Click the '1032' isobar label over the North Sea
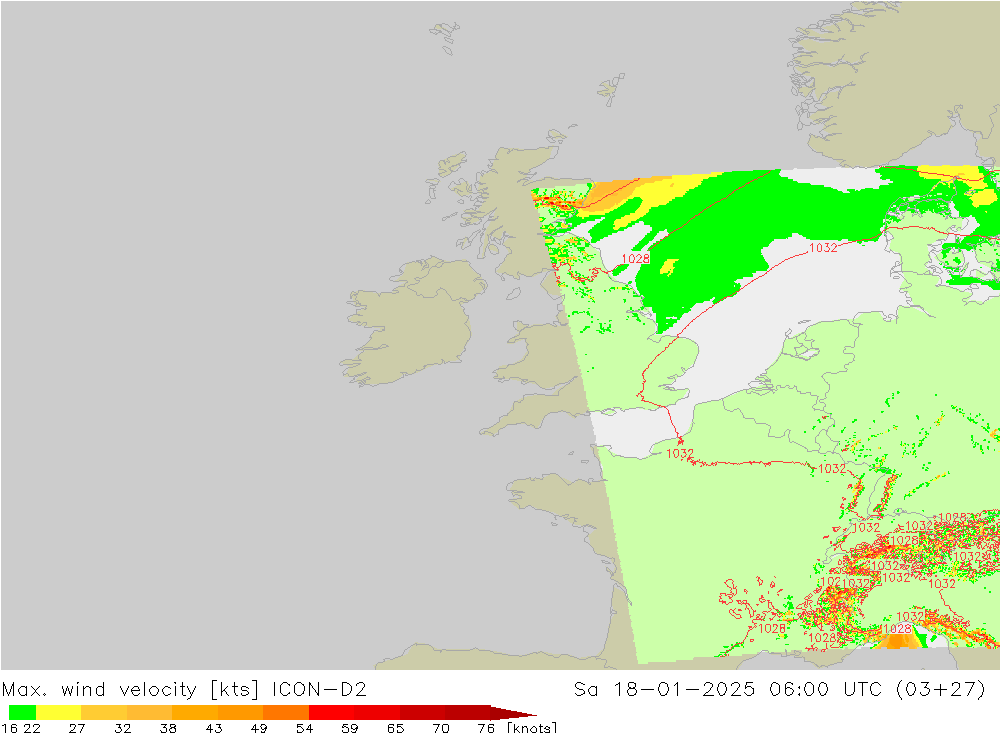 [823, 248]
